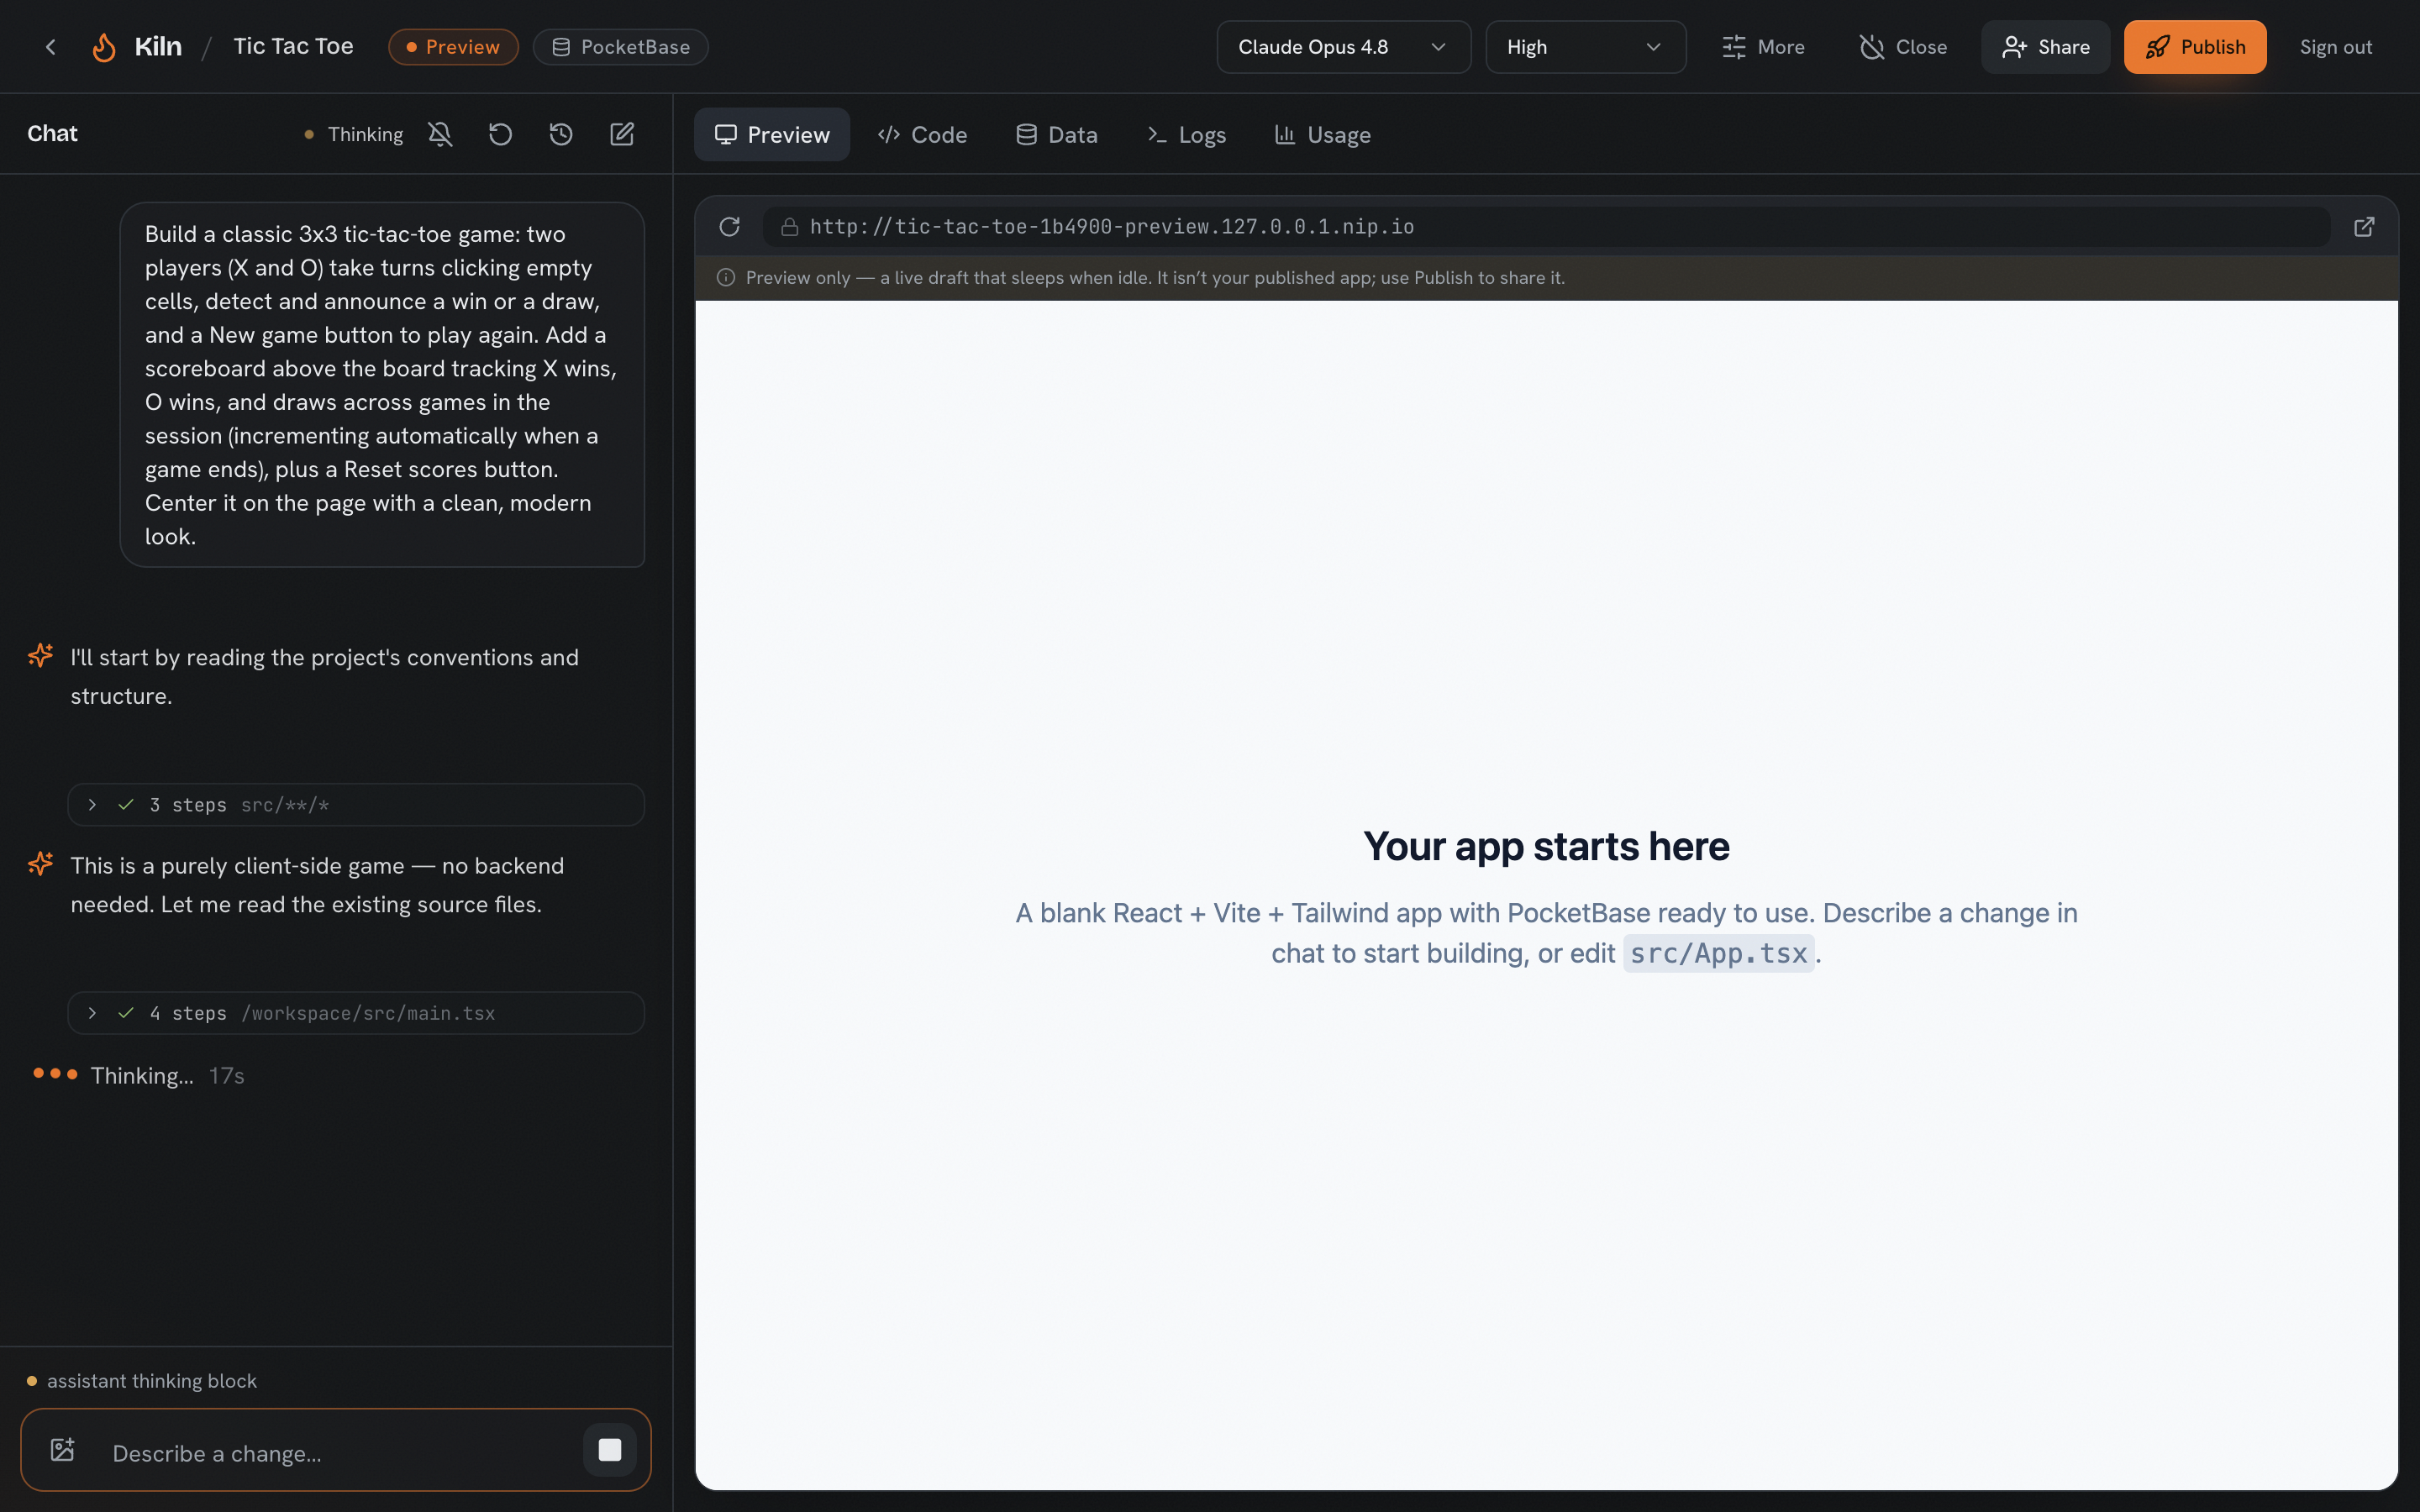Open the Logs tab
The image size is (2420, 1512).
pos(1186,135)
